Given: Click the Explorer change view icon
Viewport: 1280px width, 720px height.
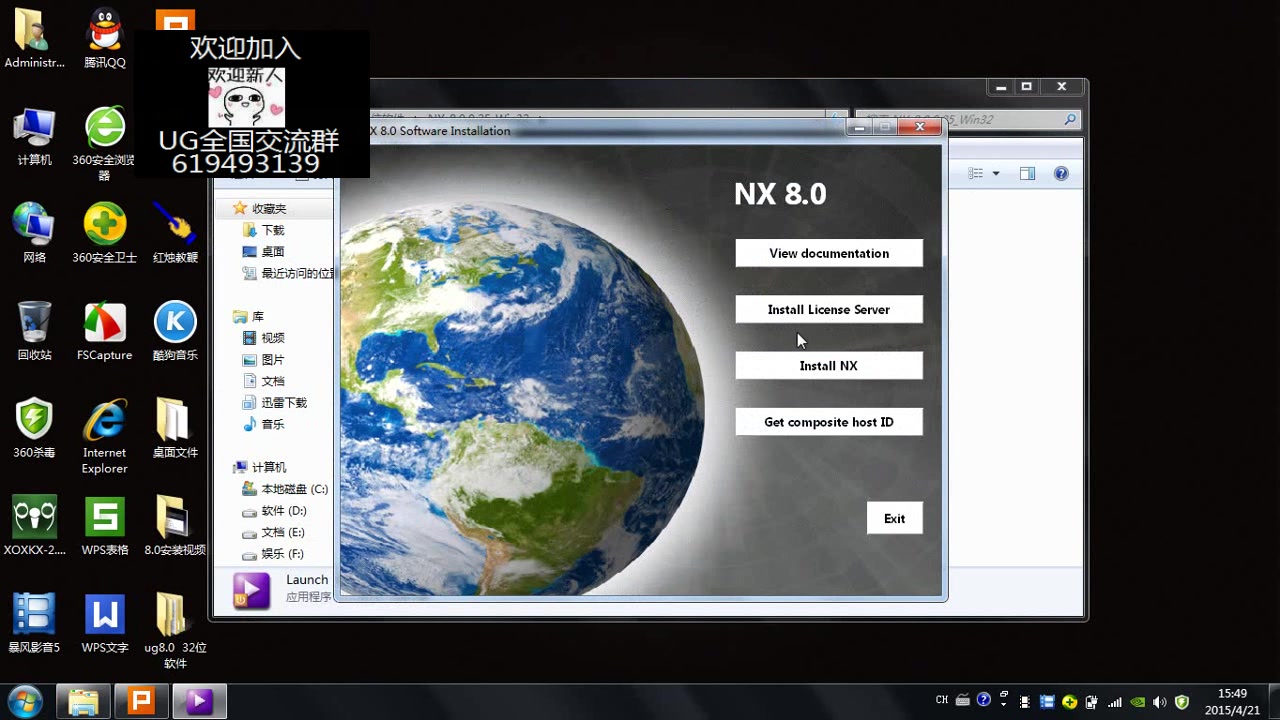Looking at the screenshot, I should pos(977,174).
